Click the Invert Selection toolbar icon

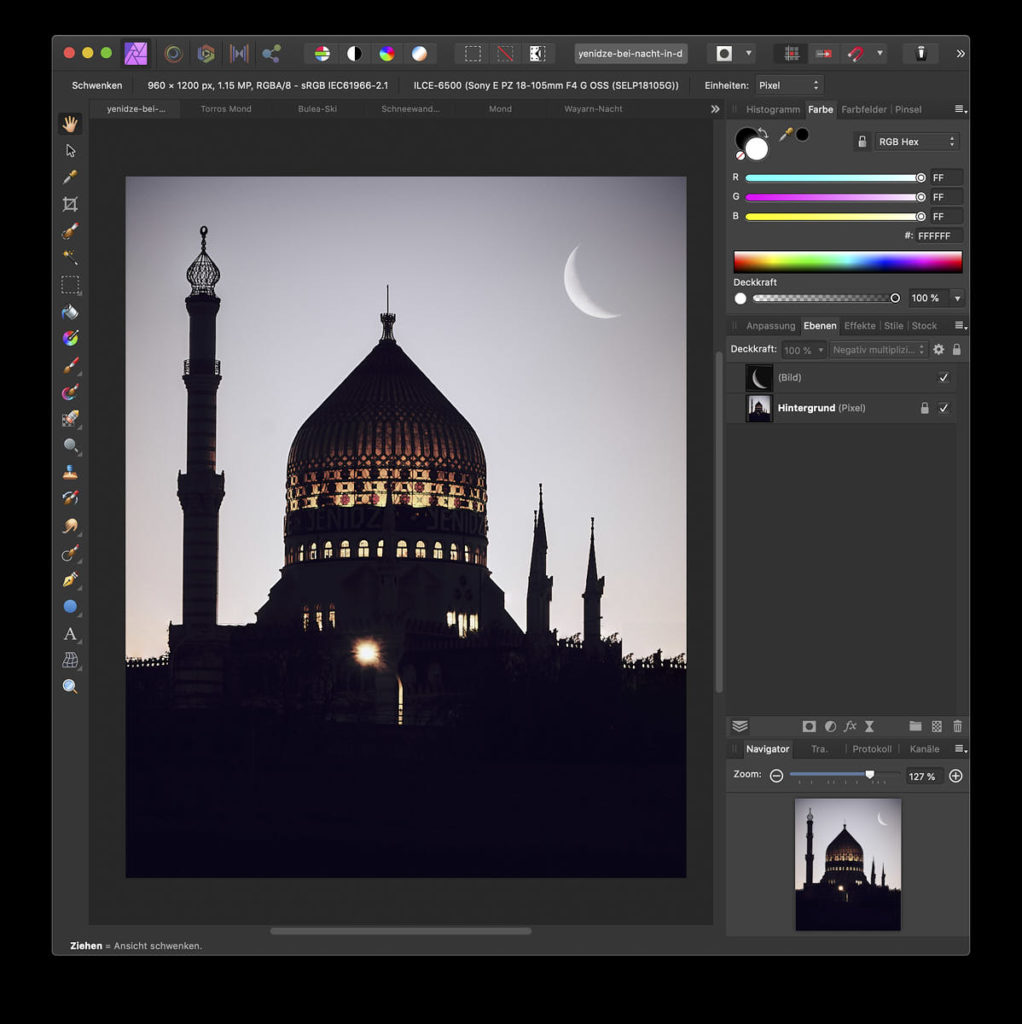coord(537,54)
